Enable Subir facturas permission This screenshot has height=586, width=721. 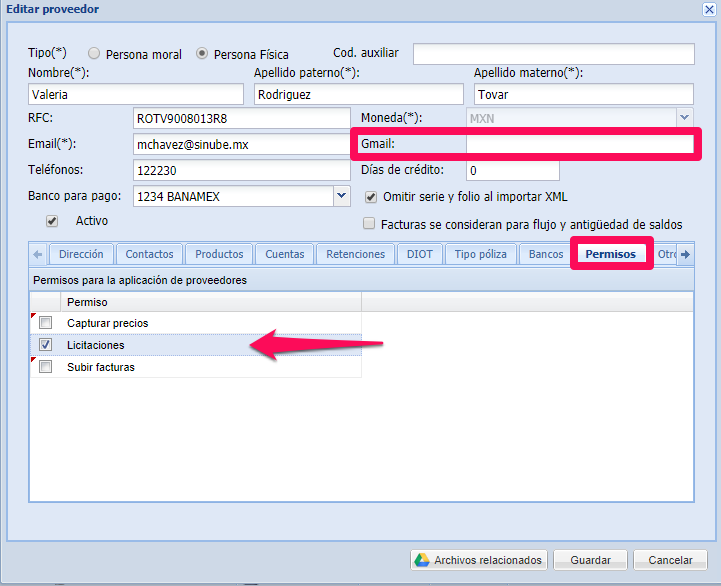(x=45, y=367)
